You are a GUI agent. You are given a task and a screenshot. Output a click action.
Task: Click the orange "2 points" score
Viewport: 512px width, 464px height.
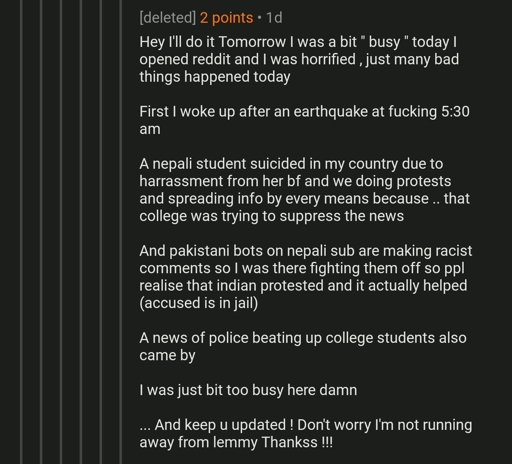pos(226,18)
